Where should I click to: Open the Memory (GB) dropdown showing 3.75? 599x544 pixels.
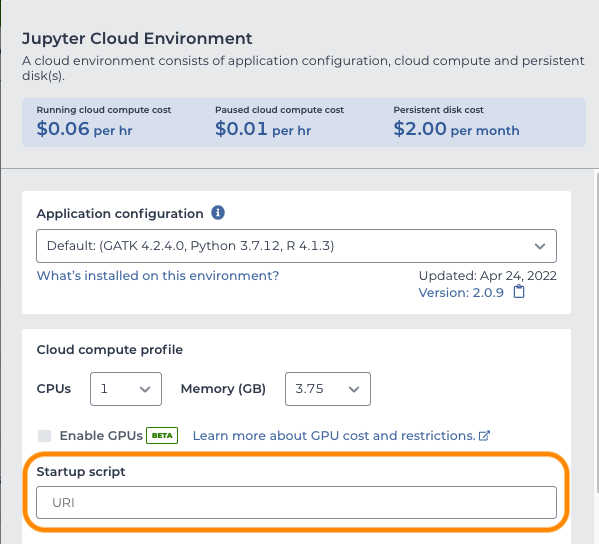328,389
